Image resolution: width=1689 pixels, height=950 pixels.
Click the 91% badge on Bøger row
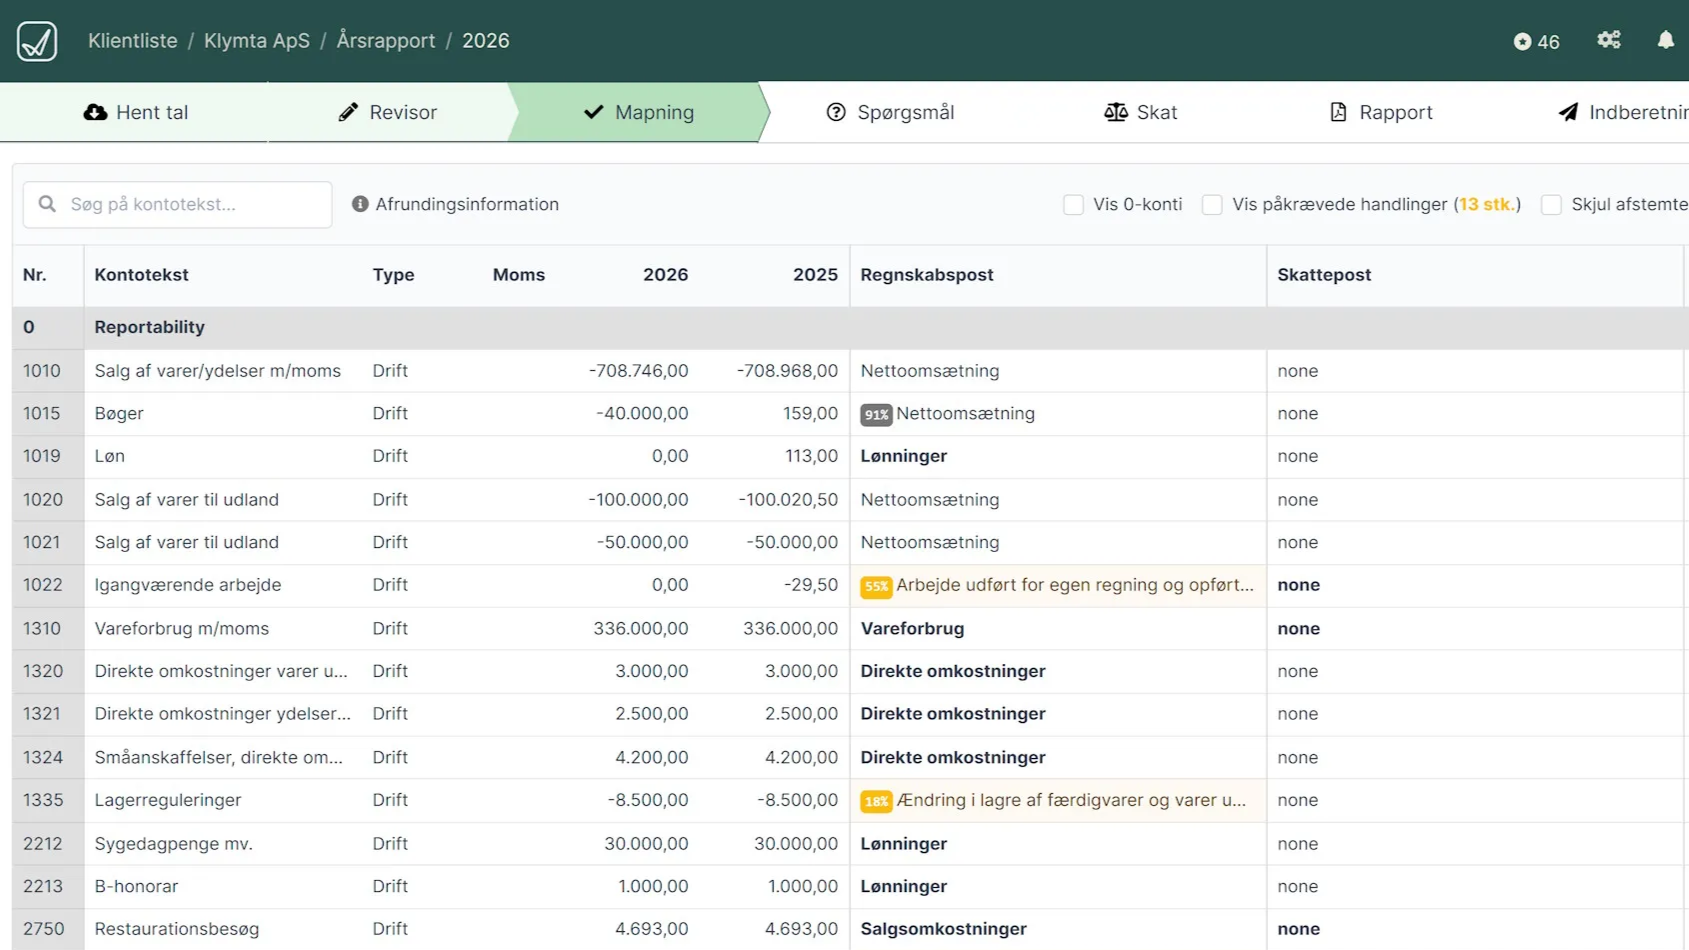(876, 414)
